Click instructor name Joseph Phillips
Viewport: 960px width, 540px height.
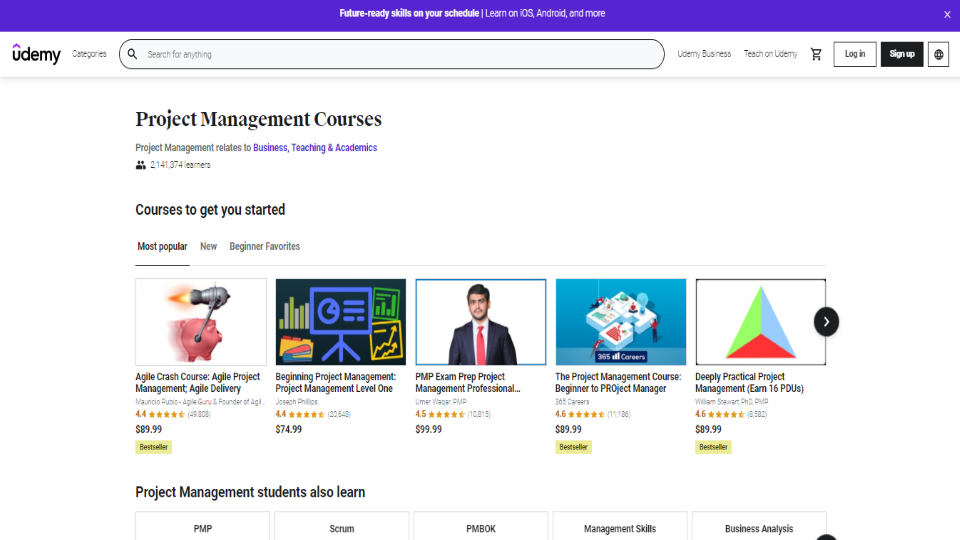[x=296, y=402]
